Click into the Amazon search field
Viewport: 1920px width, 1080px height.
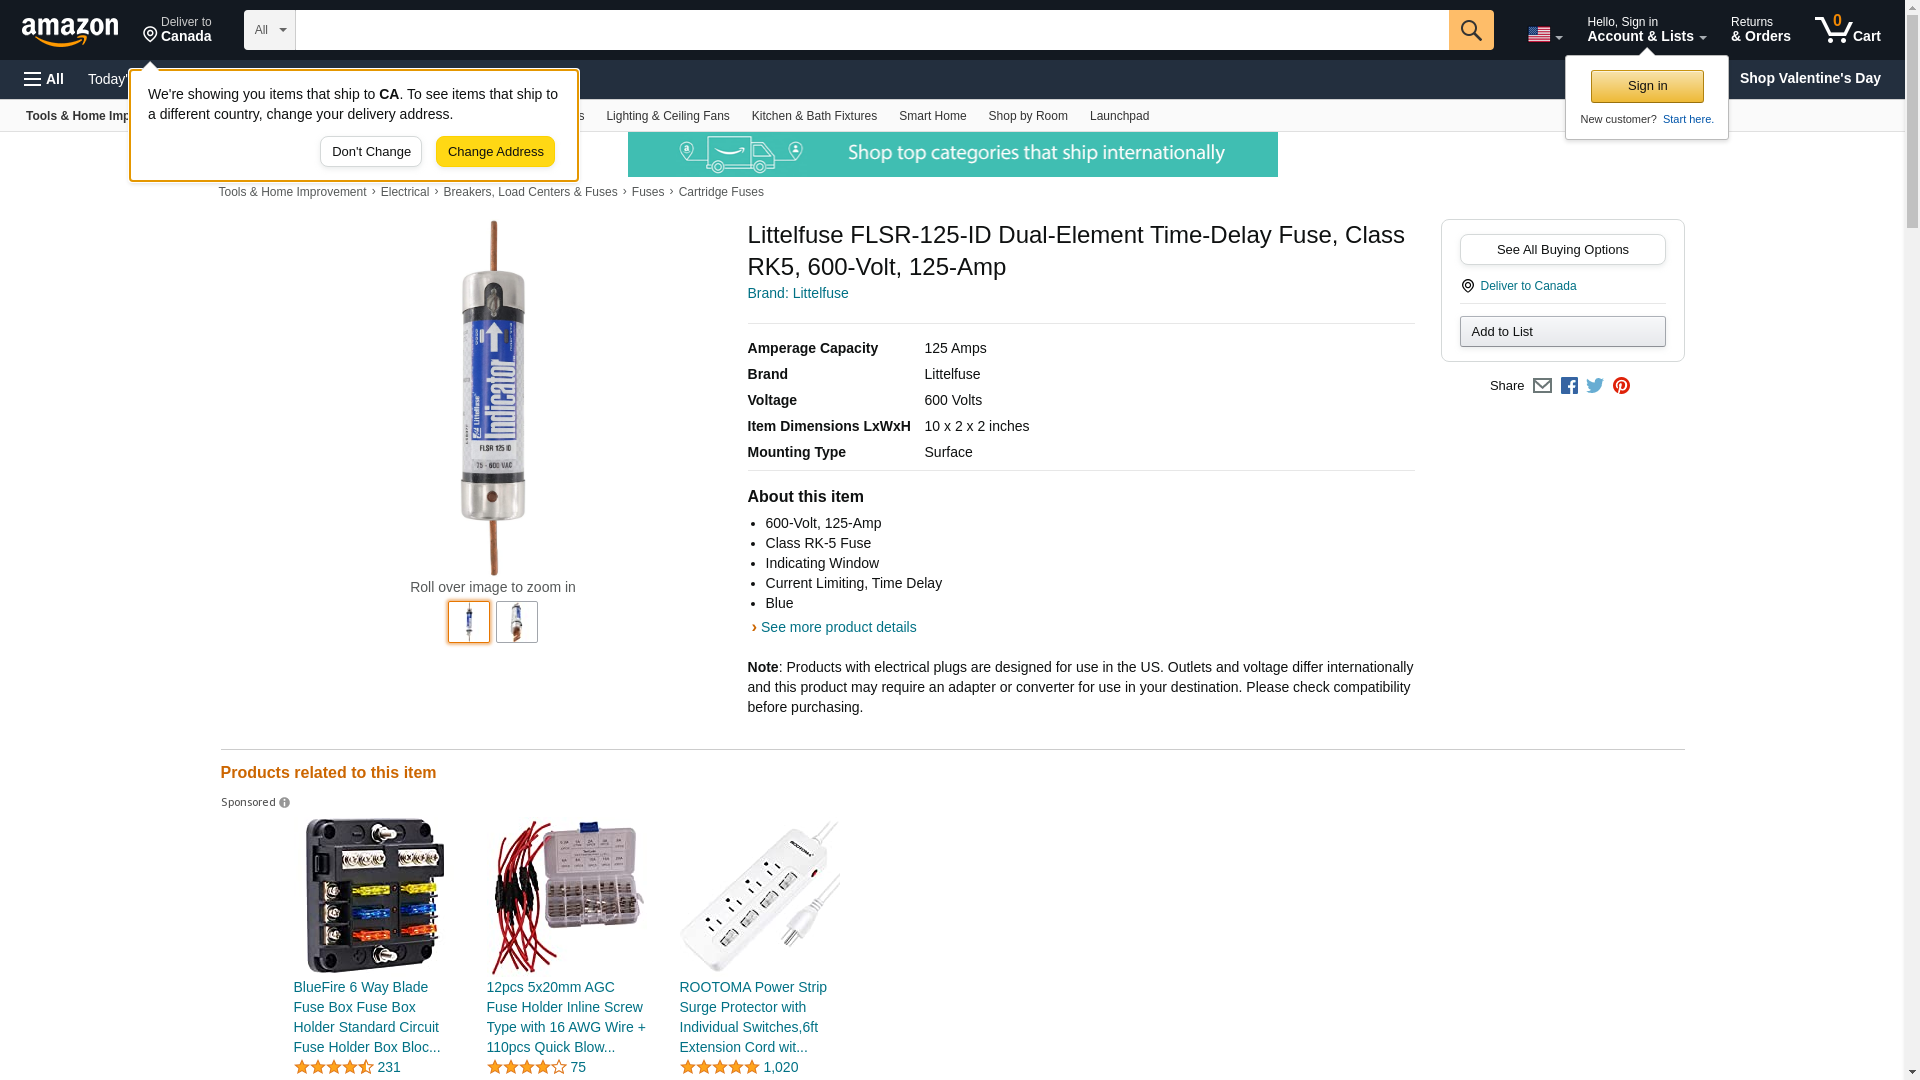872,30
